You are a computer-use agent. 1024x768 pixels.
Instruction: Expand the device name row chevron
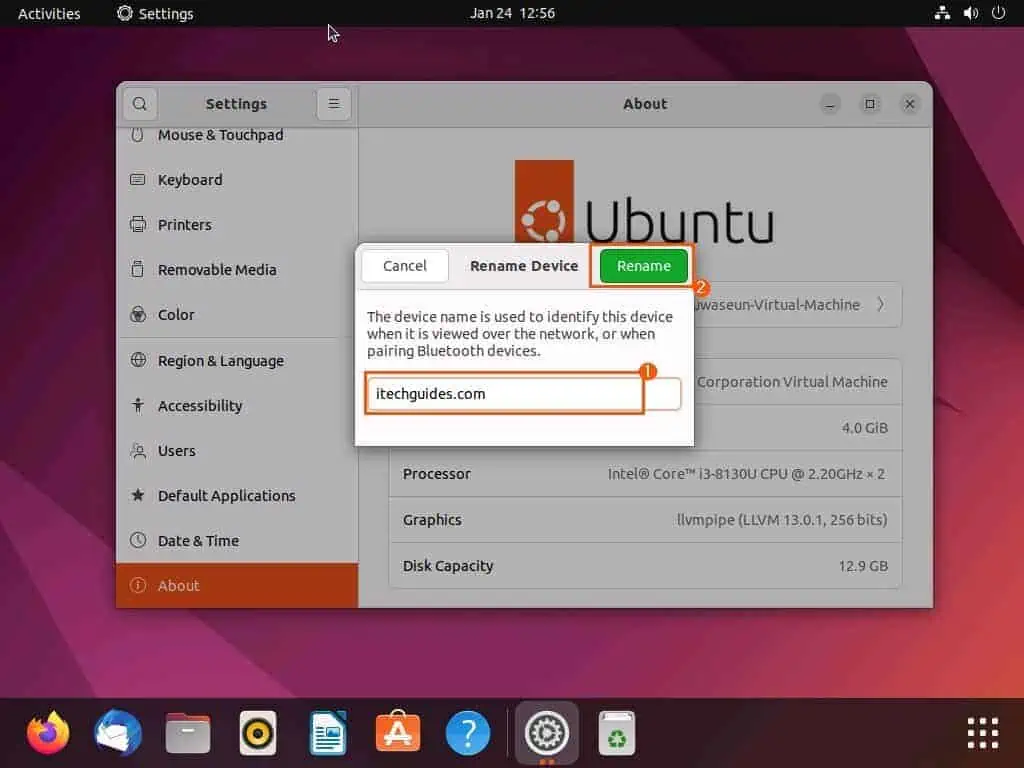[880, 305]
